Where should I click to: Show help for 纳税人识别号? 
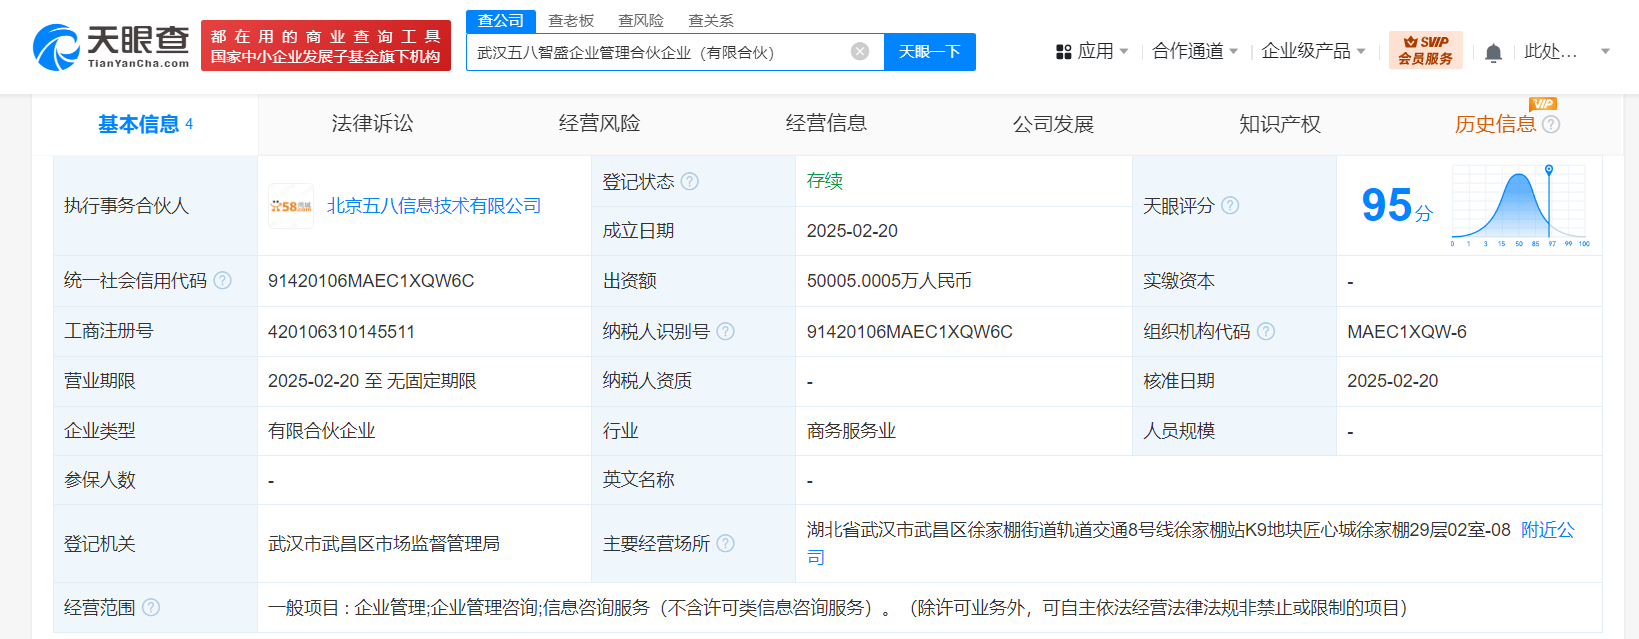click(x=725, y=331)
